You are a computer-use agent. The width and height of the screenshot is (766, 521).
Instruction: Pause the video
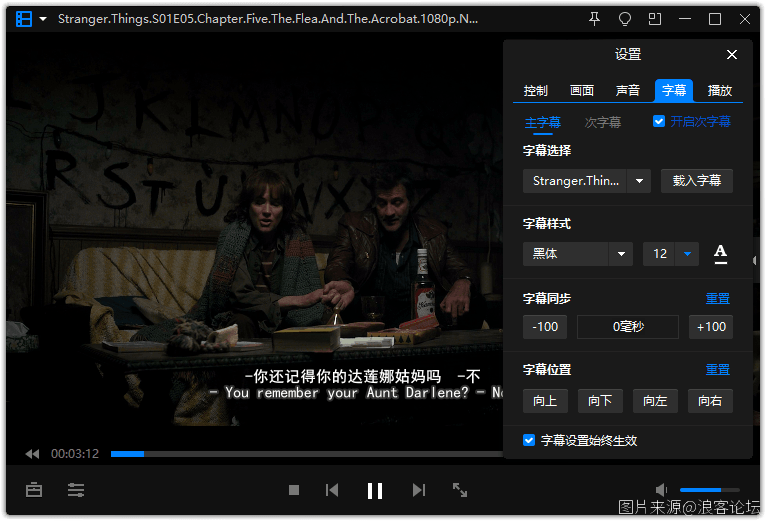pyautogui.click(x=375, y=490)
